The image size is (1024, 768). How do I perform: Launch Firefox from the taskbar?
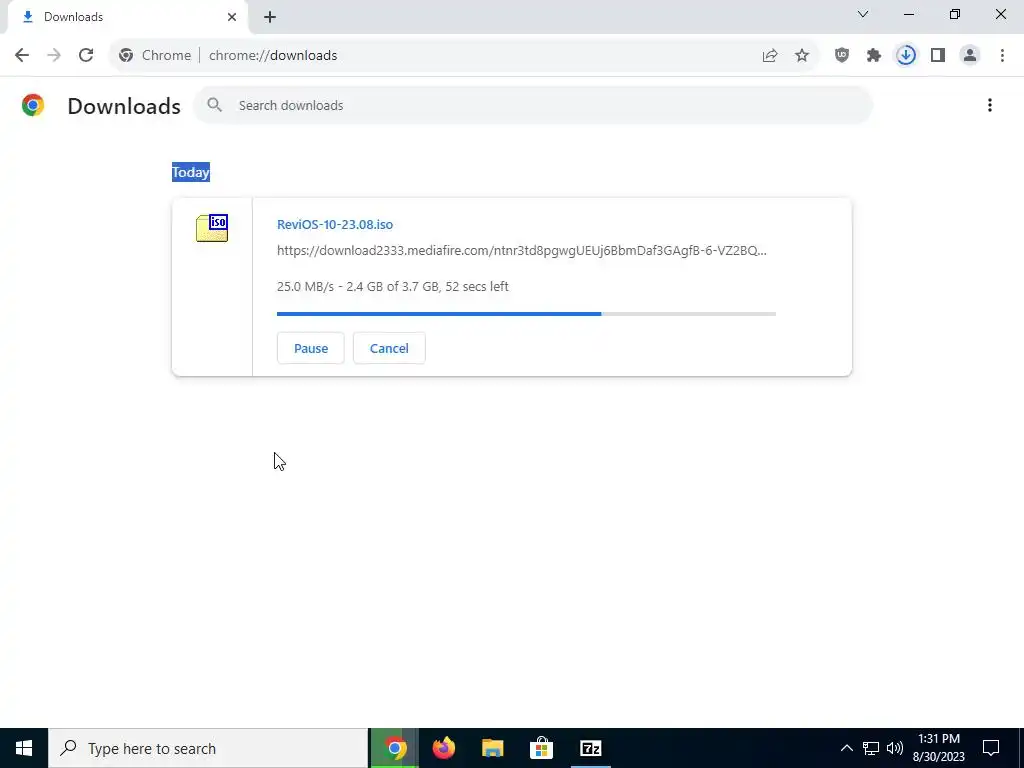(x=443, y=748)
